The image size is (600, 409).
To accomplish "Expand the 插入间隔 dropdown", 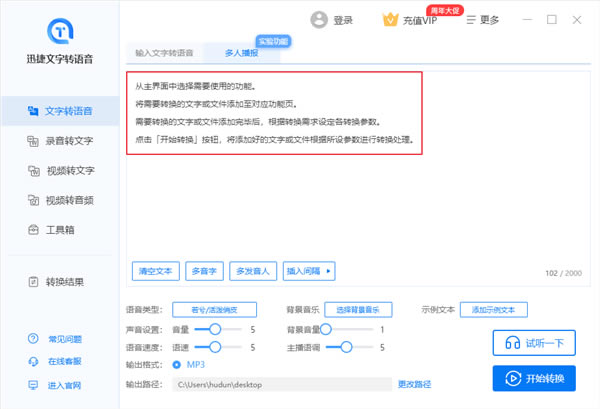I will click(x=309, y=271).
